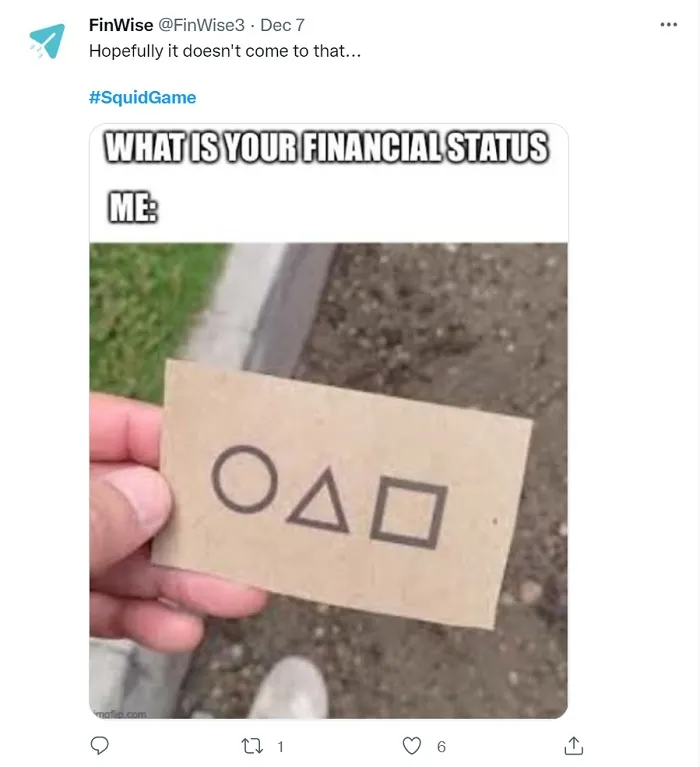700x767 pixels.
Task: Click the 'ME:' caption in the meme
Action: [133, 207]
